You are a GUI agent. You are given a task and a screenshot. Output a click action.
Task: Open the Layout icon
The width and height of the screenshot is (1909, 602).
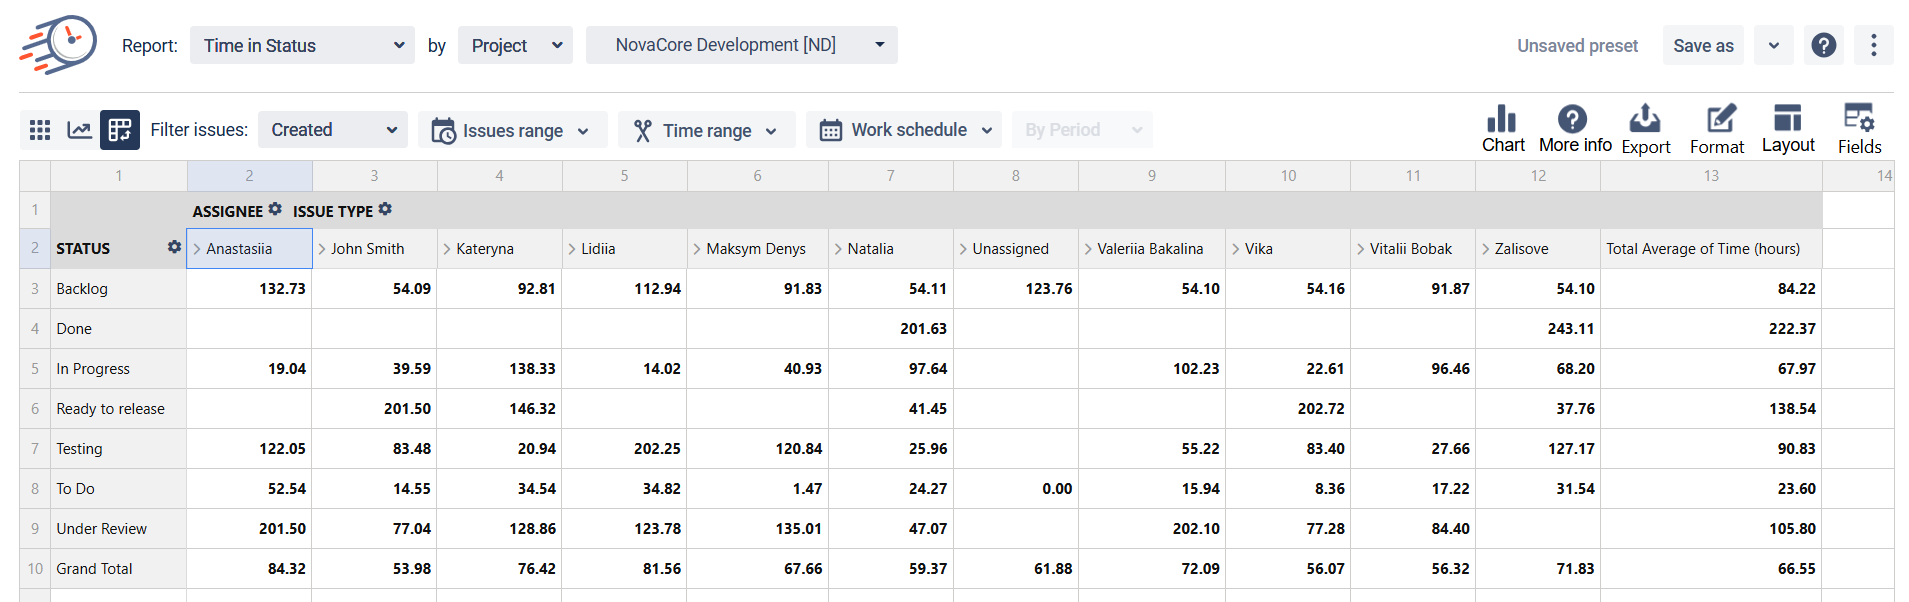click(x=1787, y=120)
